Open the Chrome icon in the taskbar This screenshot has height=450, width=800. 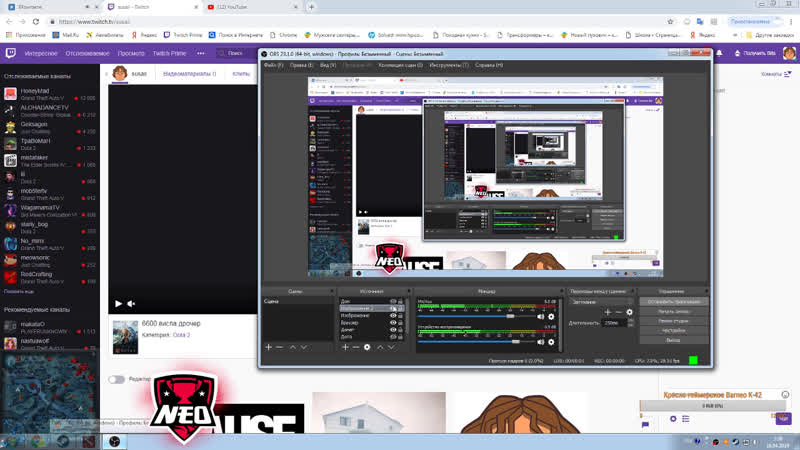coord(37,442)
